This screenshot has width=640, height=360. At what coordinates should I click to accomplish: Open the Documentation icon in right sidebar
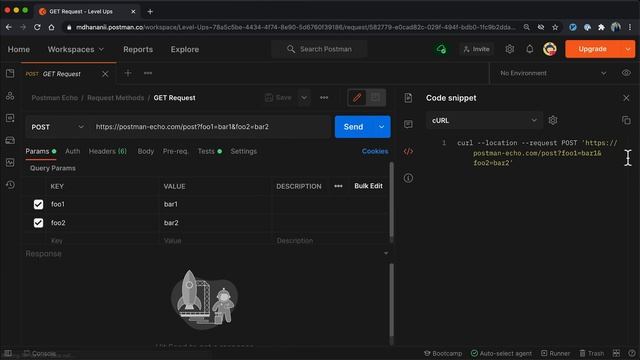pyautogui.click(x=408, y=98)
